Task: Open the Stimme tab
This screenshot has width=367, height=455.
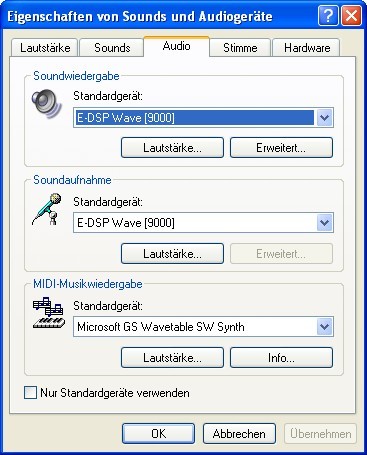Action: tap(240, 48)
